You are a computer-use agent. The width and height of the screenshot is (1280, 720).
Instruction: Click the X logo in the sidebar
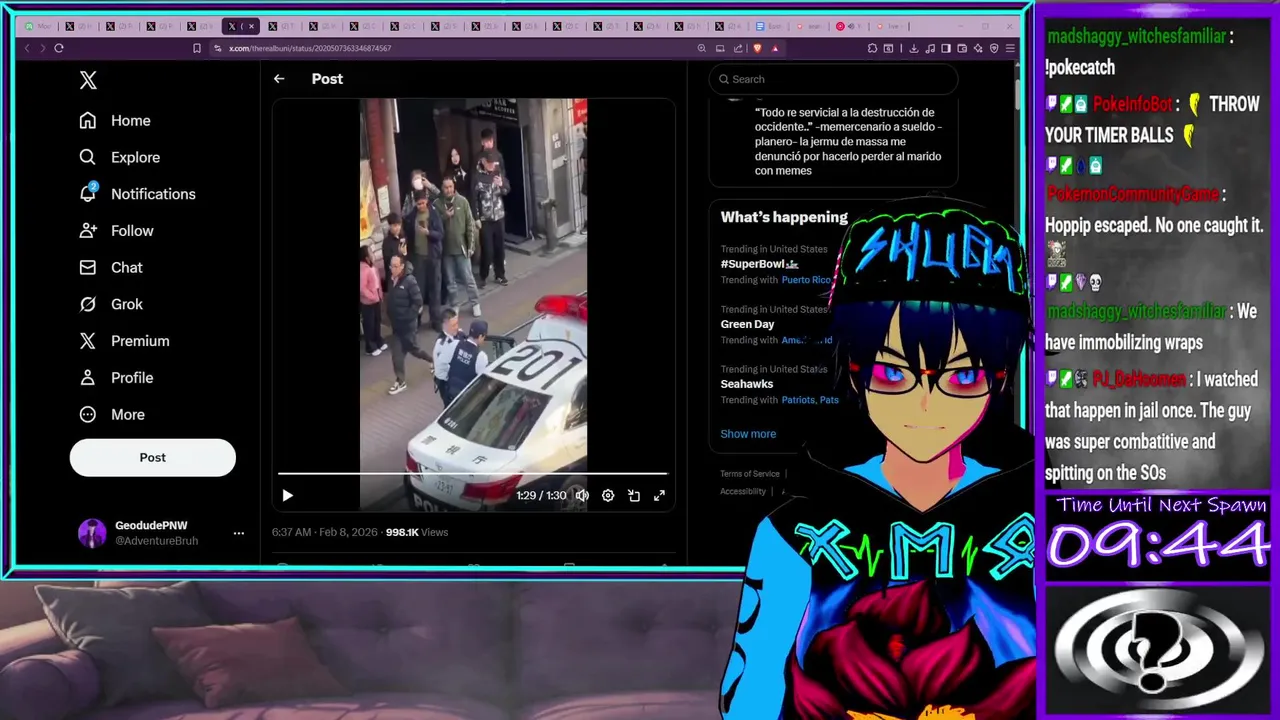tap(88, 81)
